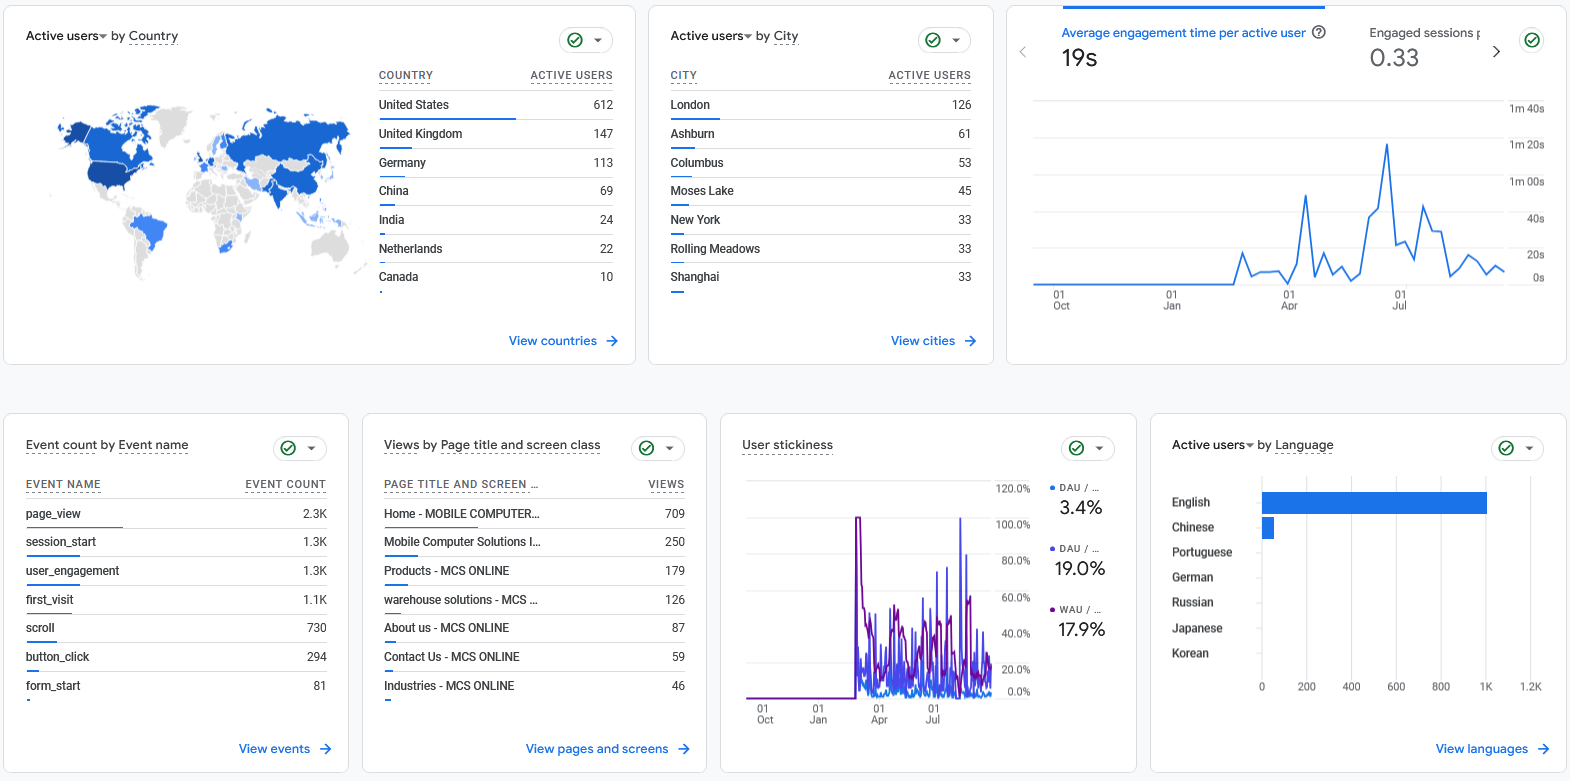Click the Portuguese language label
Image resolution: width=1570 pixels, height=781 pixels.
[x=1202, y=552]
